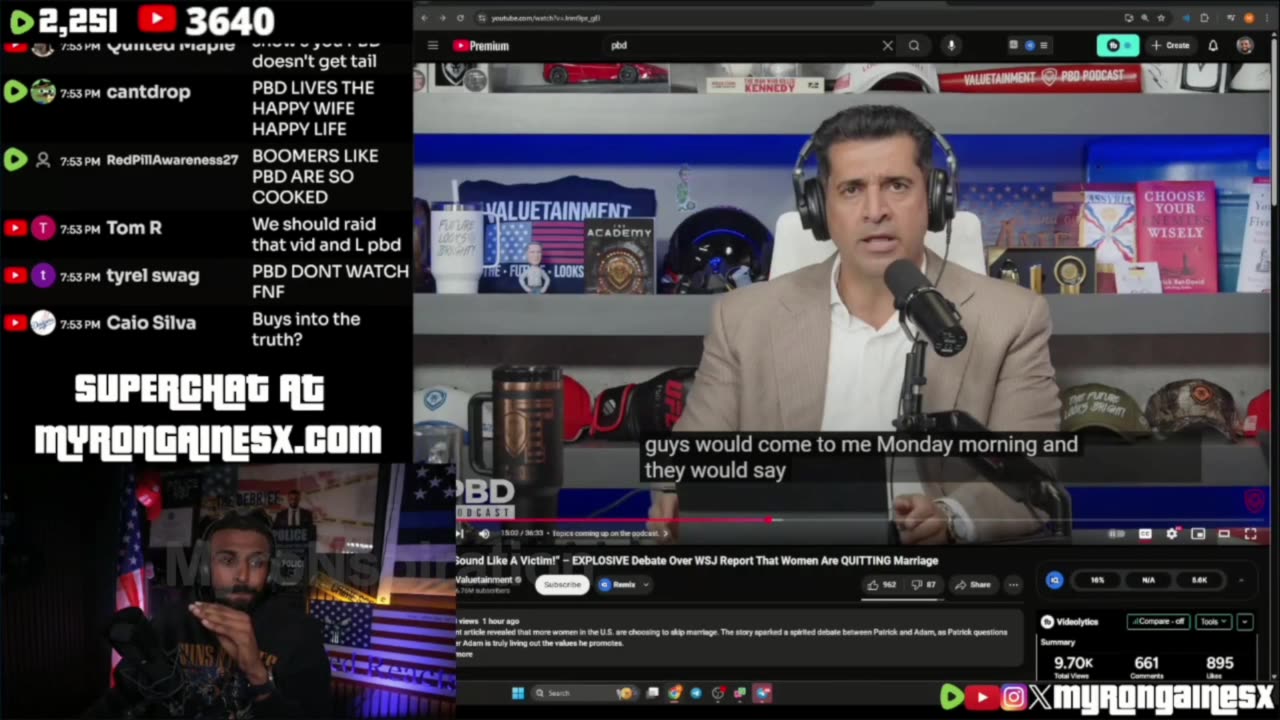The width and height of the screenshot is (1280, 720).
Task: Collapse the Videolytics panel chevron
Action: pos(1245,621)
